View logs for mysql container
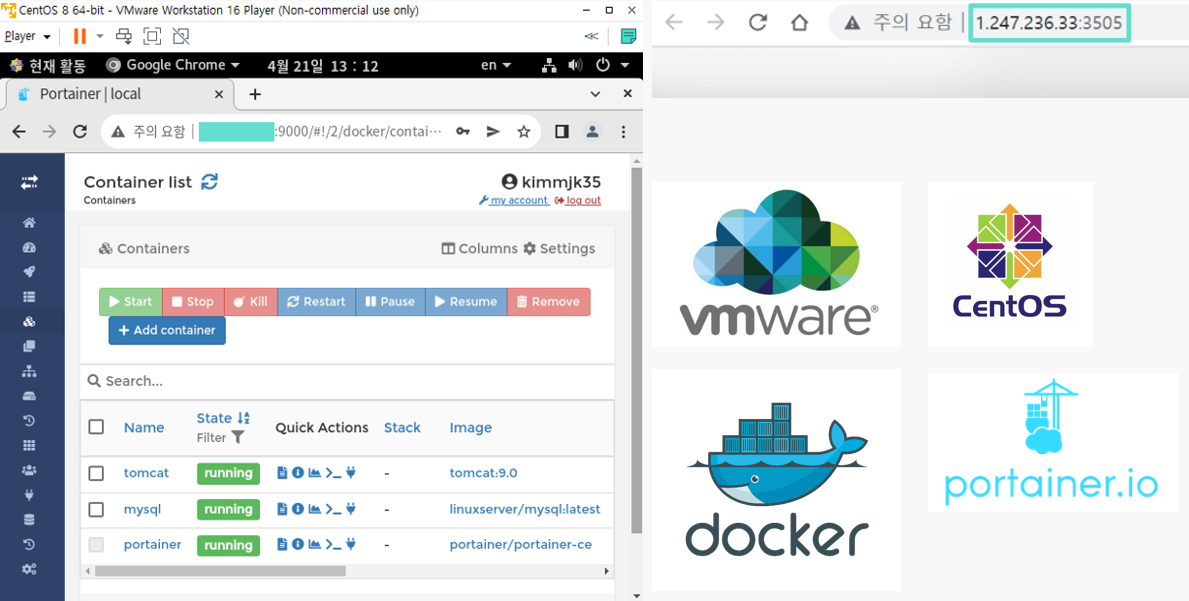 pos(282,509)
